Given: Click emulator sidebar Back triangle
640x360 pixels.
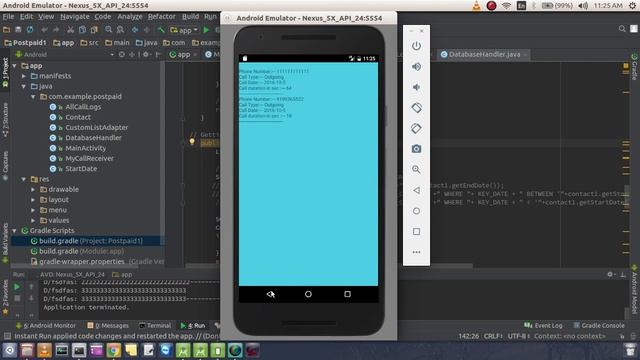Looking at the screenshot, I should pos(416,190).
